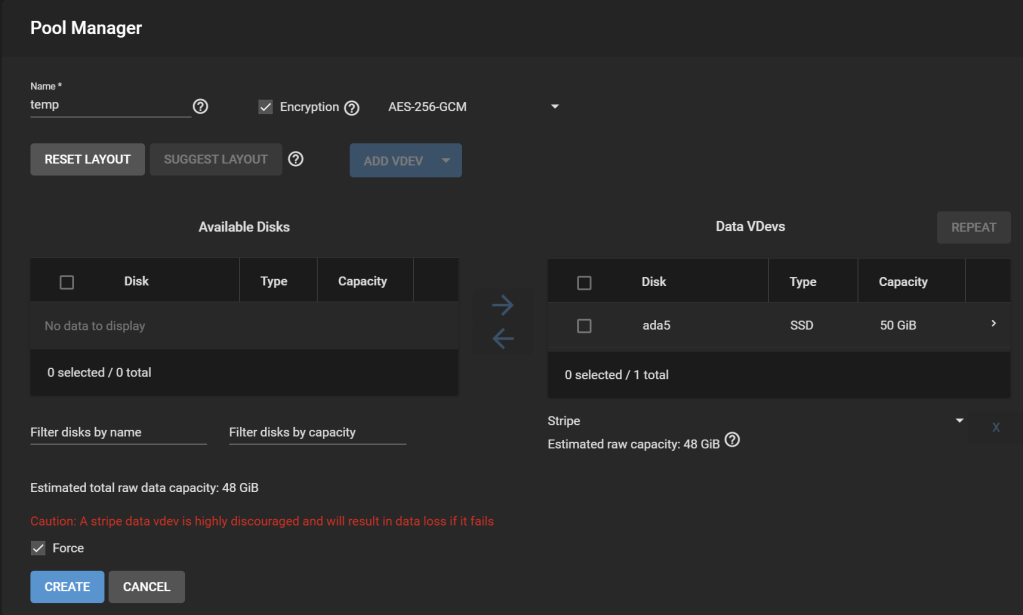Click the left arrow to remove disks
Screen dimensions: 1023x615
pyautogui.click(x=503, y=339)
